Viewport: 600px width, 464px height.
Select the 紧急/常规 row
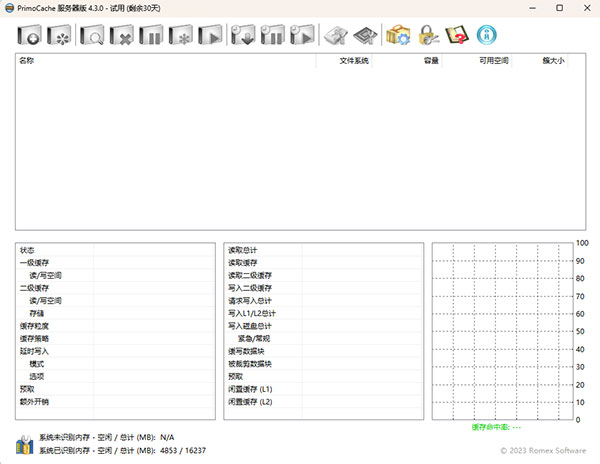(x=324, y=339)
